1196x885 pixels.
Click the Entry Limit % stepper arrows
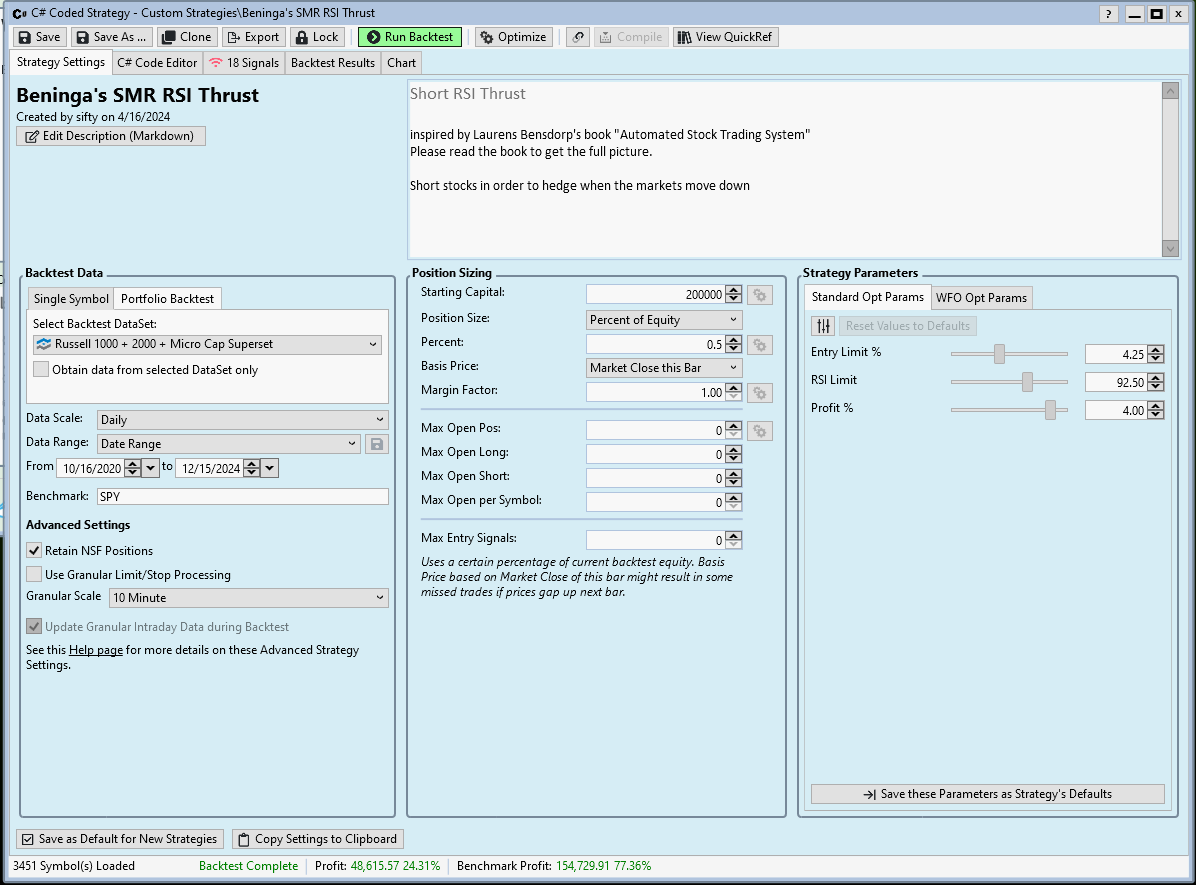pos(1156,354)
